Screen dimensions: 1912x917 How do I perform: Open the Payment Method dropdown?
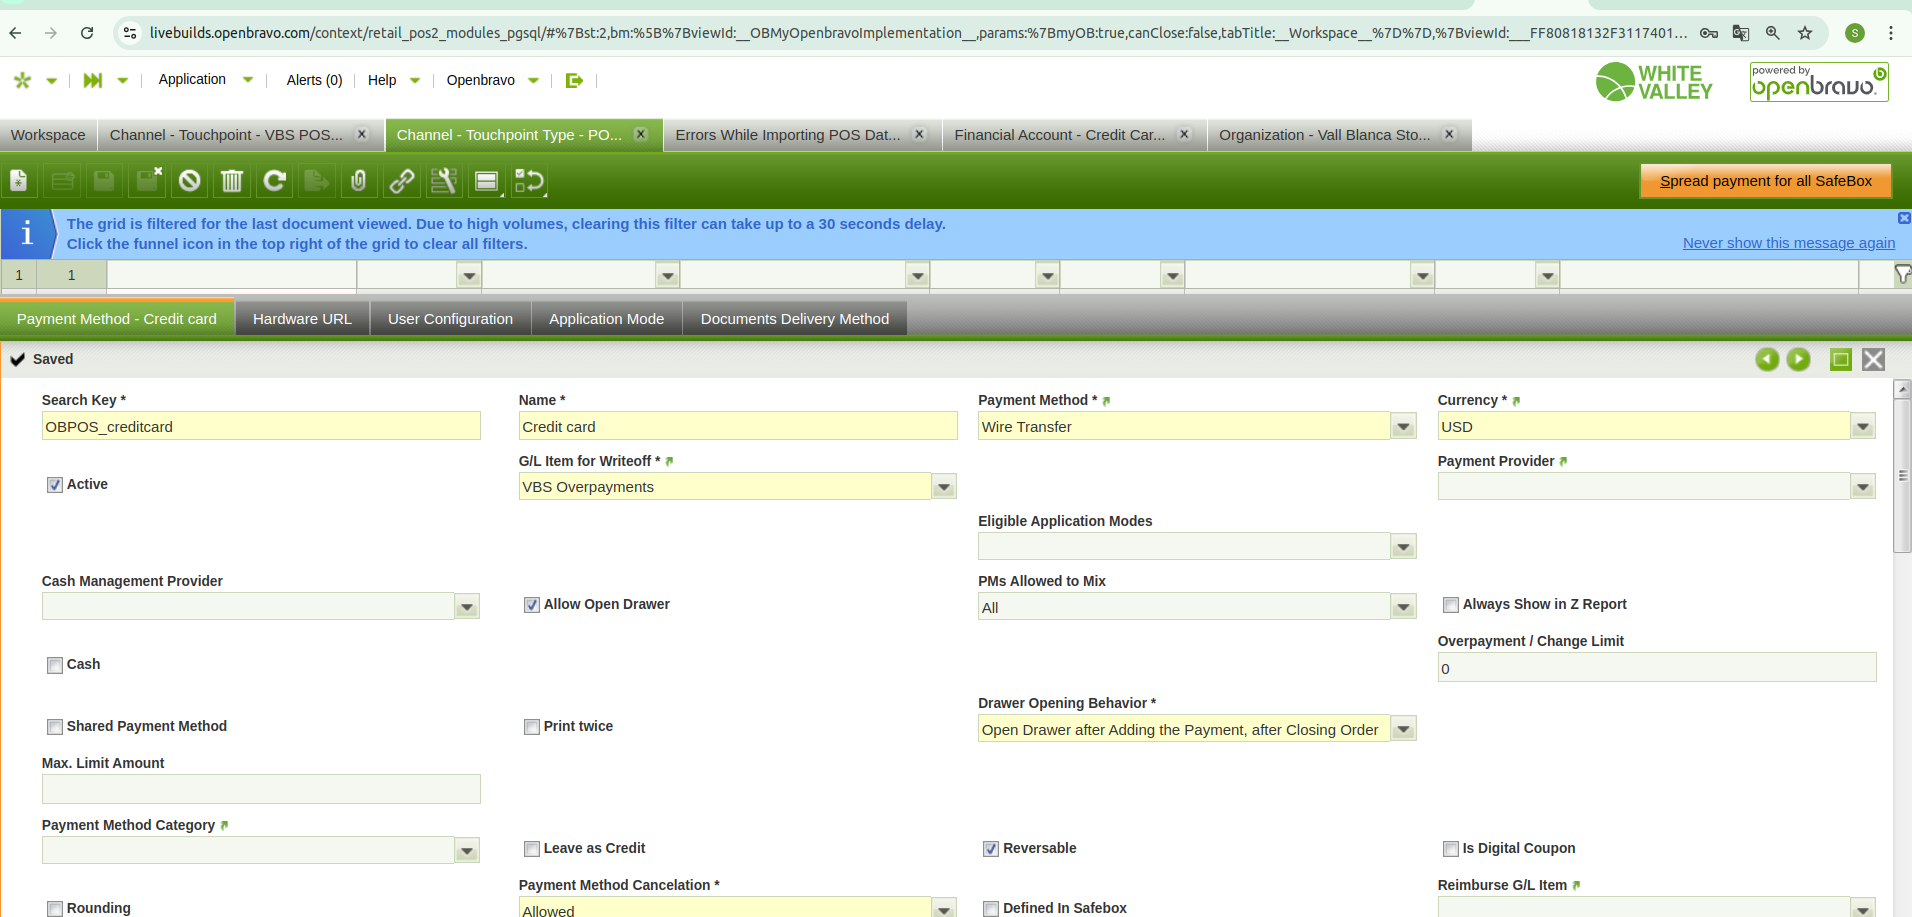[x=1403, y=427]
